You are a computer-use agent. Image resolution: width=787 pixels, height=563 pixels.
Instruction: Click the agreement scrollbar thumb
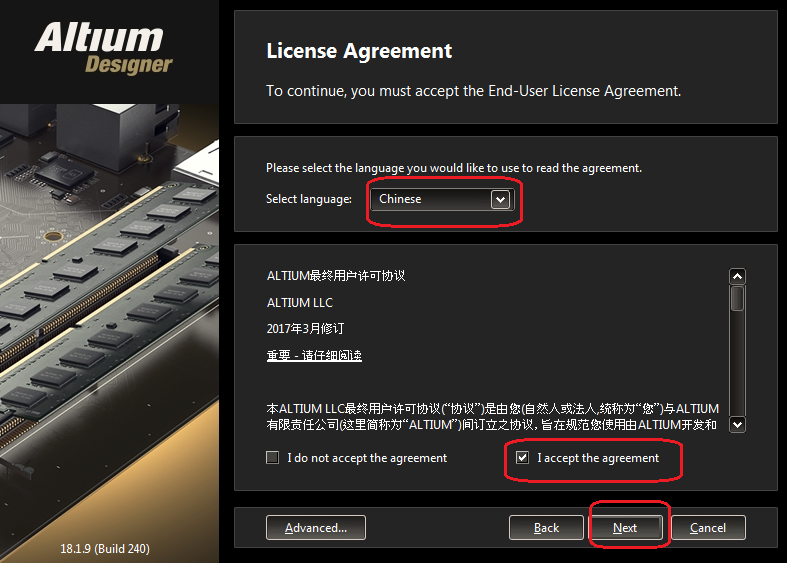(737, 299)
